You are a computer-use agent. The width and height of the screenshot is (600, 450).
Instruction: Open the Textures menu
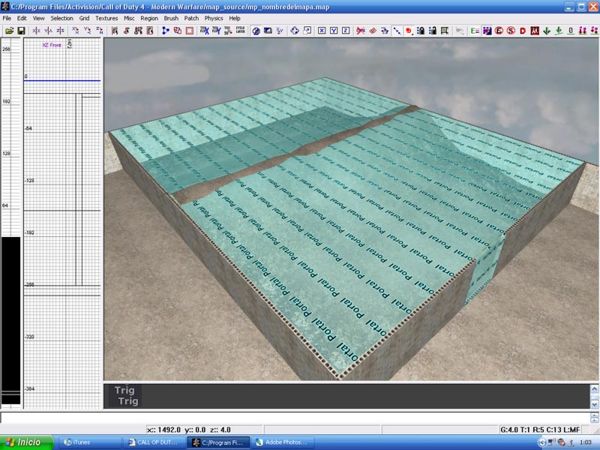(x=106, y=18)
